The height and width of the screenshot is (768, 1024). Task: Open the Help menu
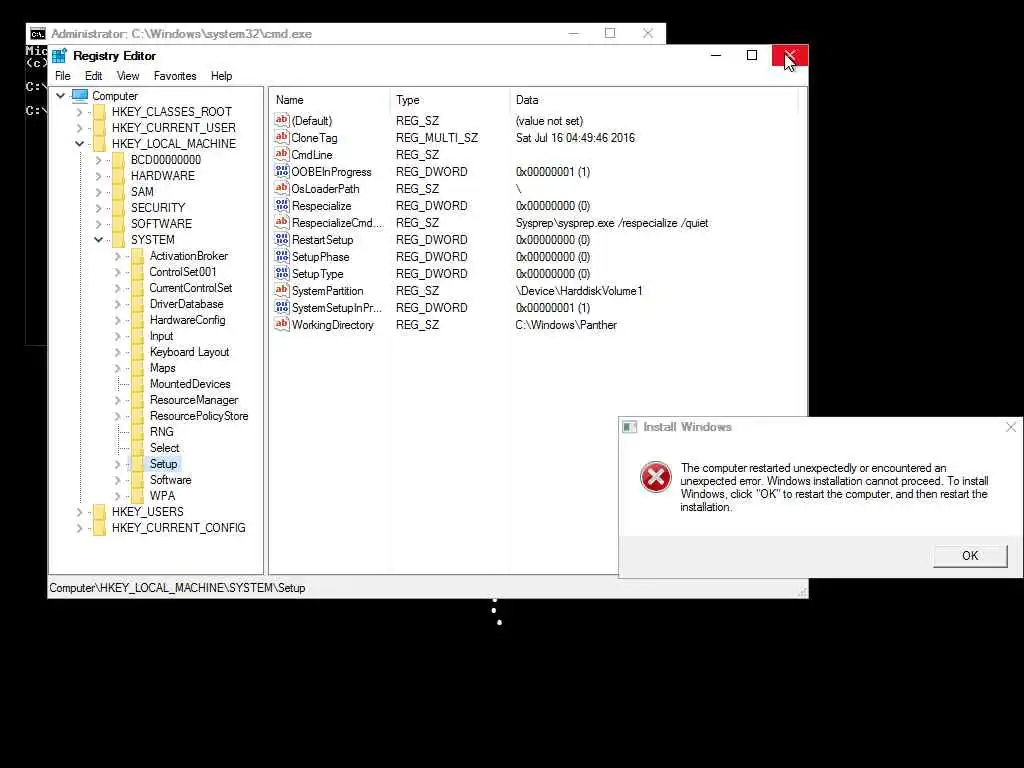221,76
